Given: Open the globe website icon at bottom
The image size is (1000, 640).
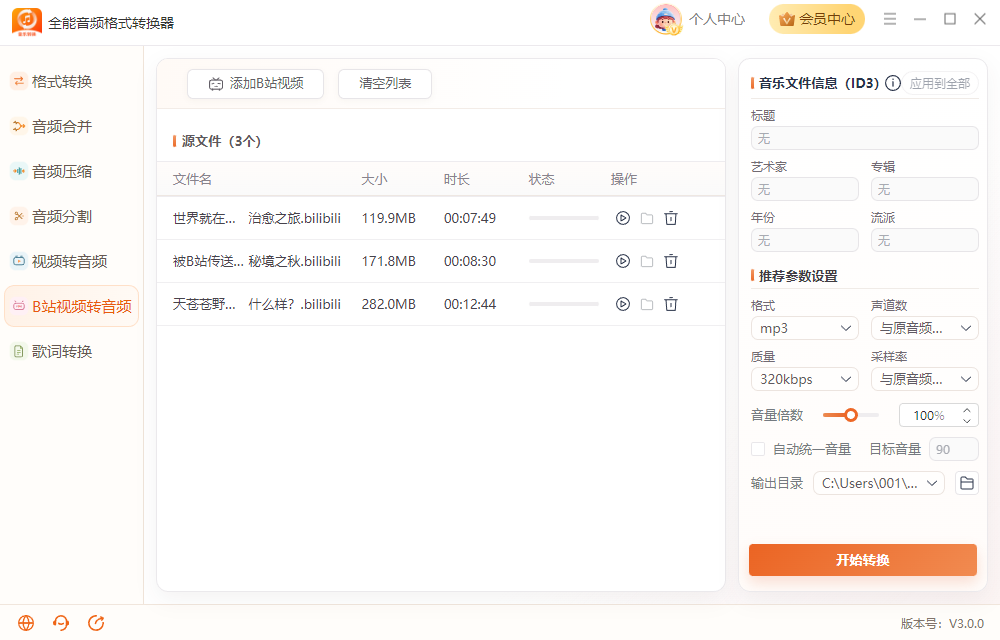Looking at the screenshot, I should pyautogui.click(x=26, y=623).
